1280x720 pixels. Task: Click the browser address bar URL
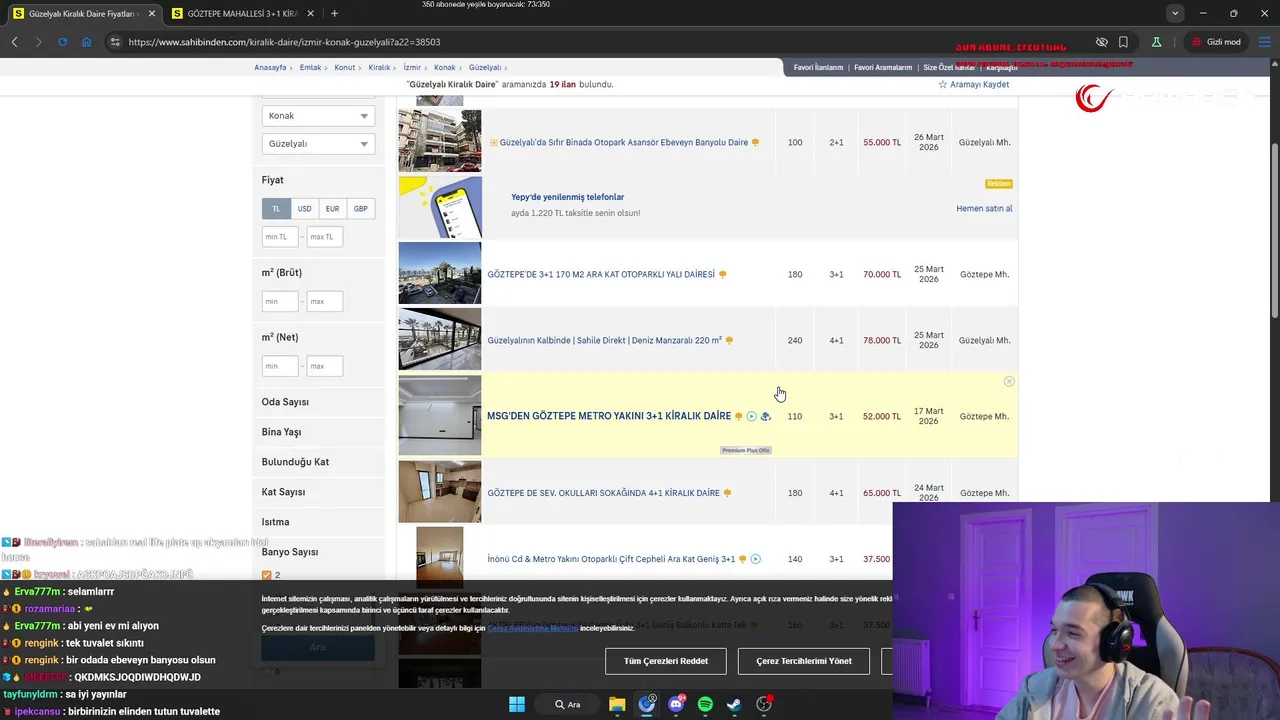284,42
